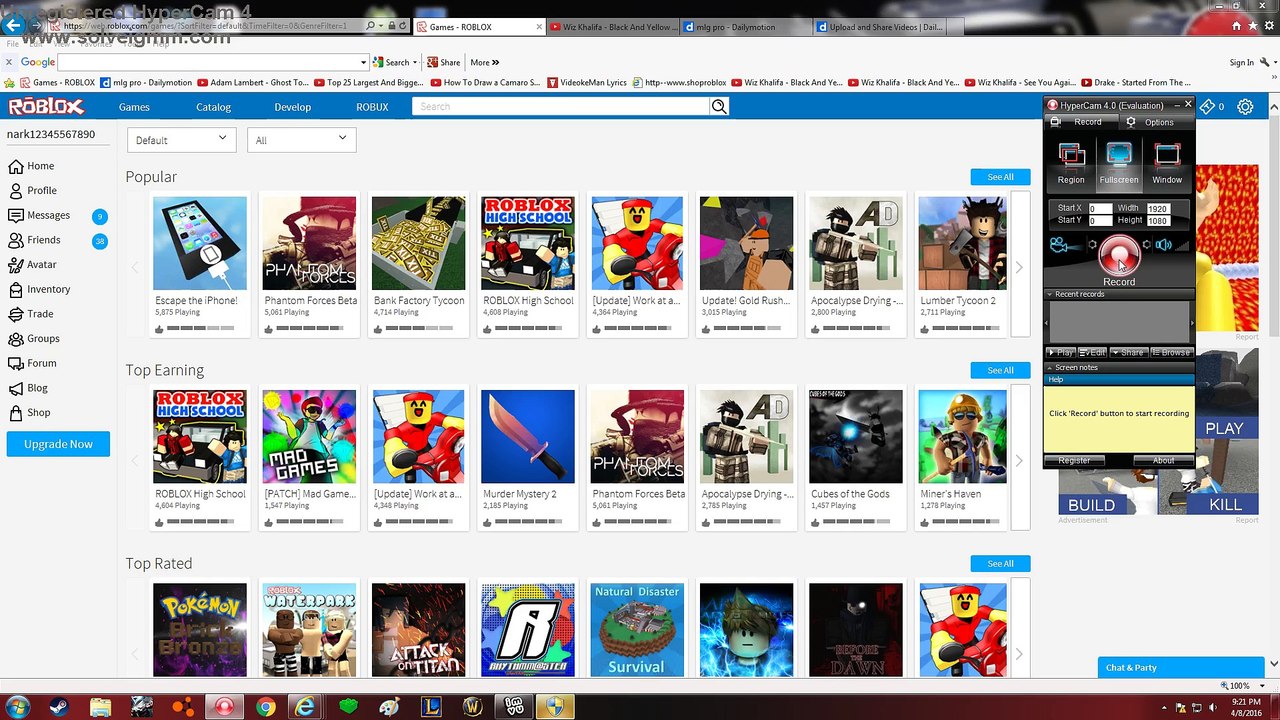Click See All for Top Earning
The image size is (1280, 720).
coord(1000,370)
